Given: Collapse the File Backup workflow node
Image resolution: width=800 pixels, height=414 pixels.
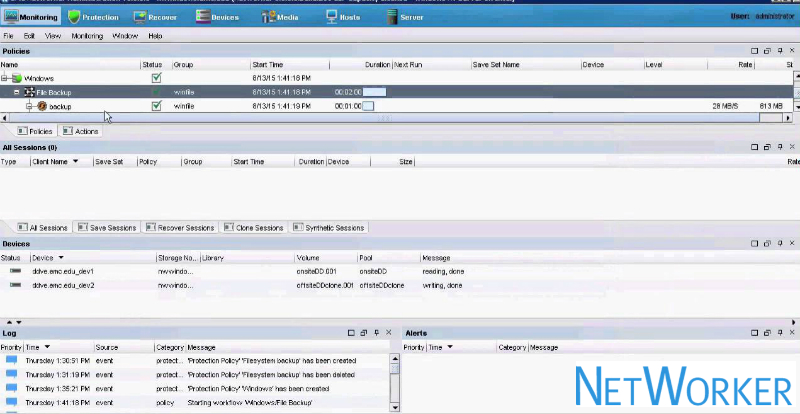Looking at the screenshot, I should [17, 92].
